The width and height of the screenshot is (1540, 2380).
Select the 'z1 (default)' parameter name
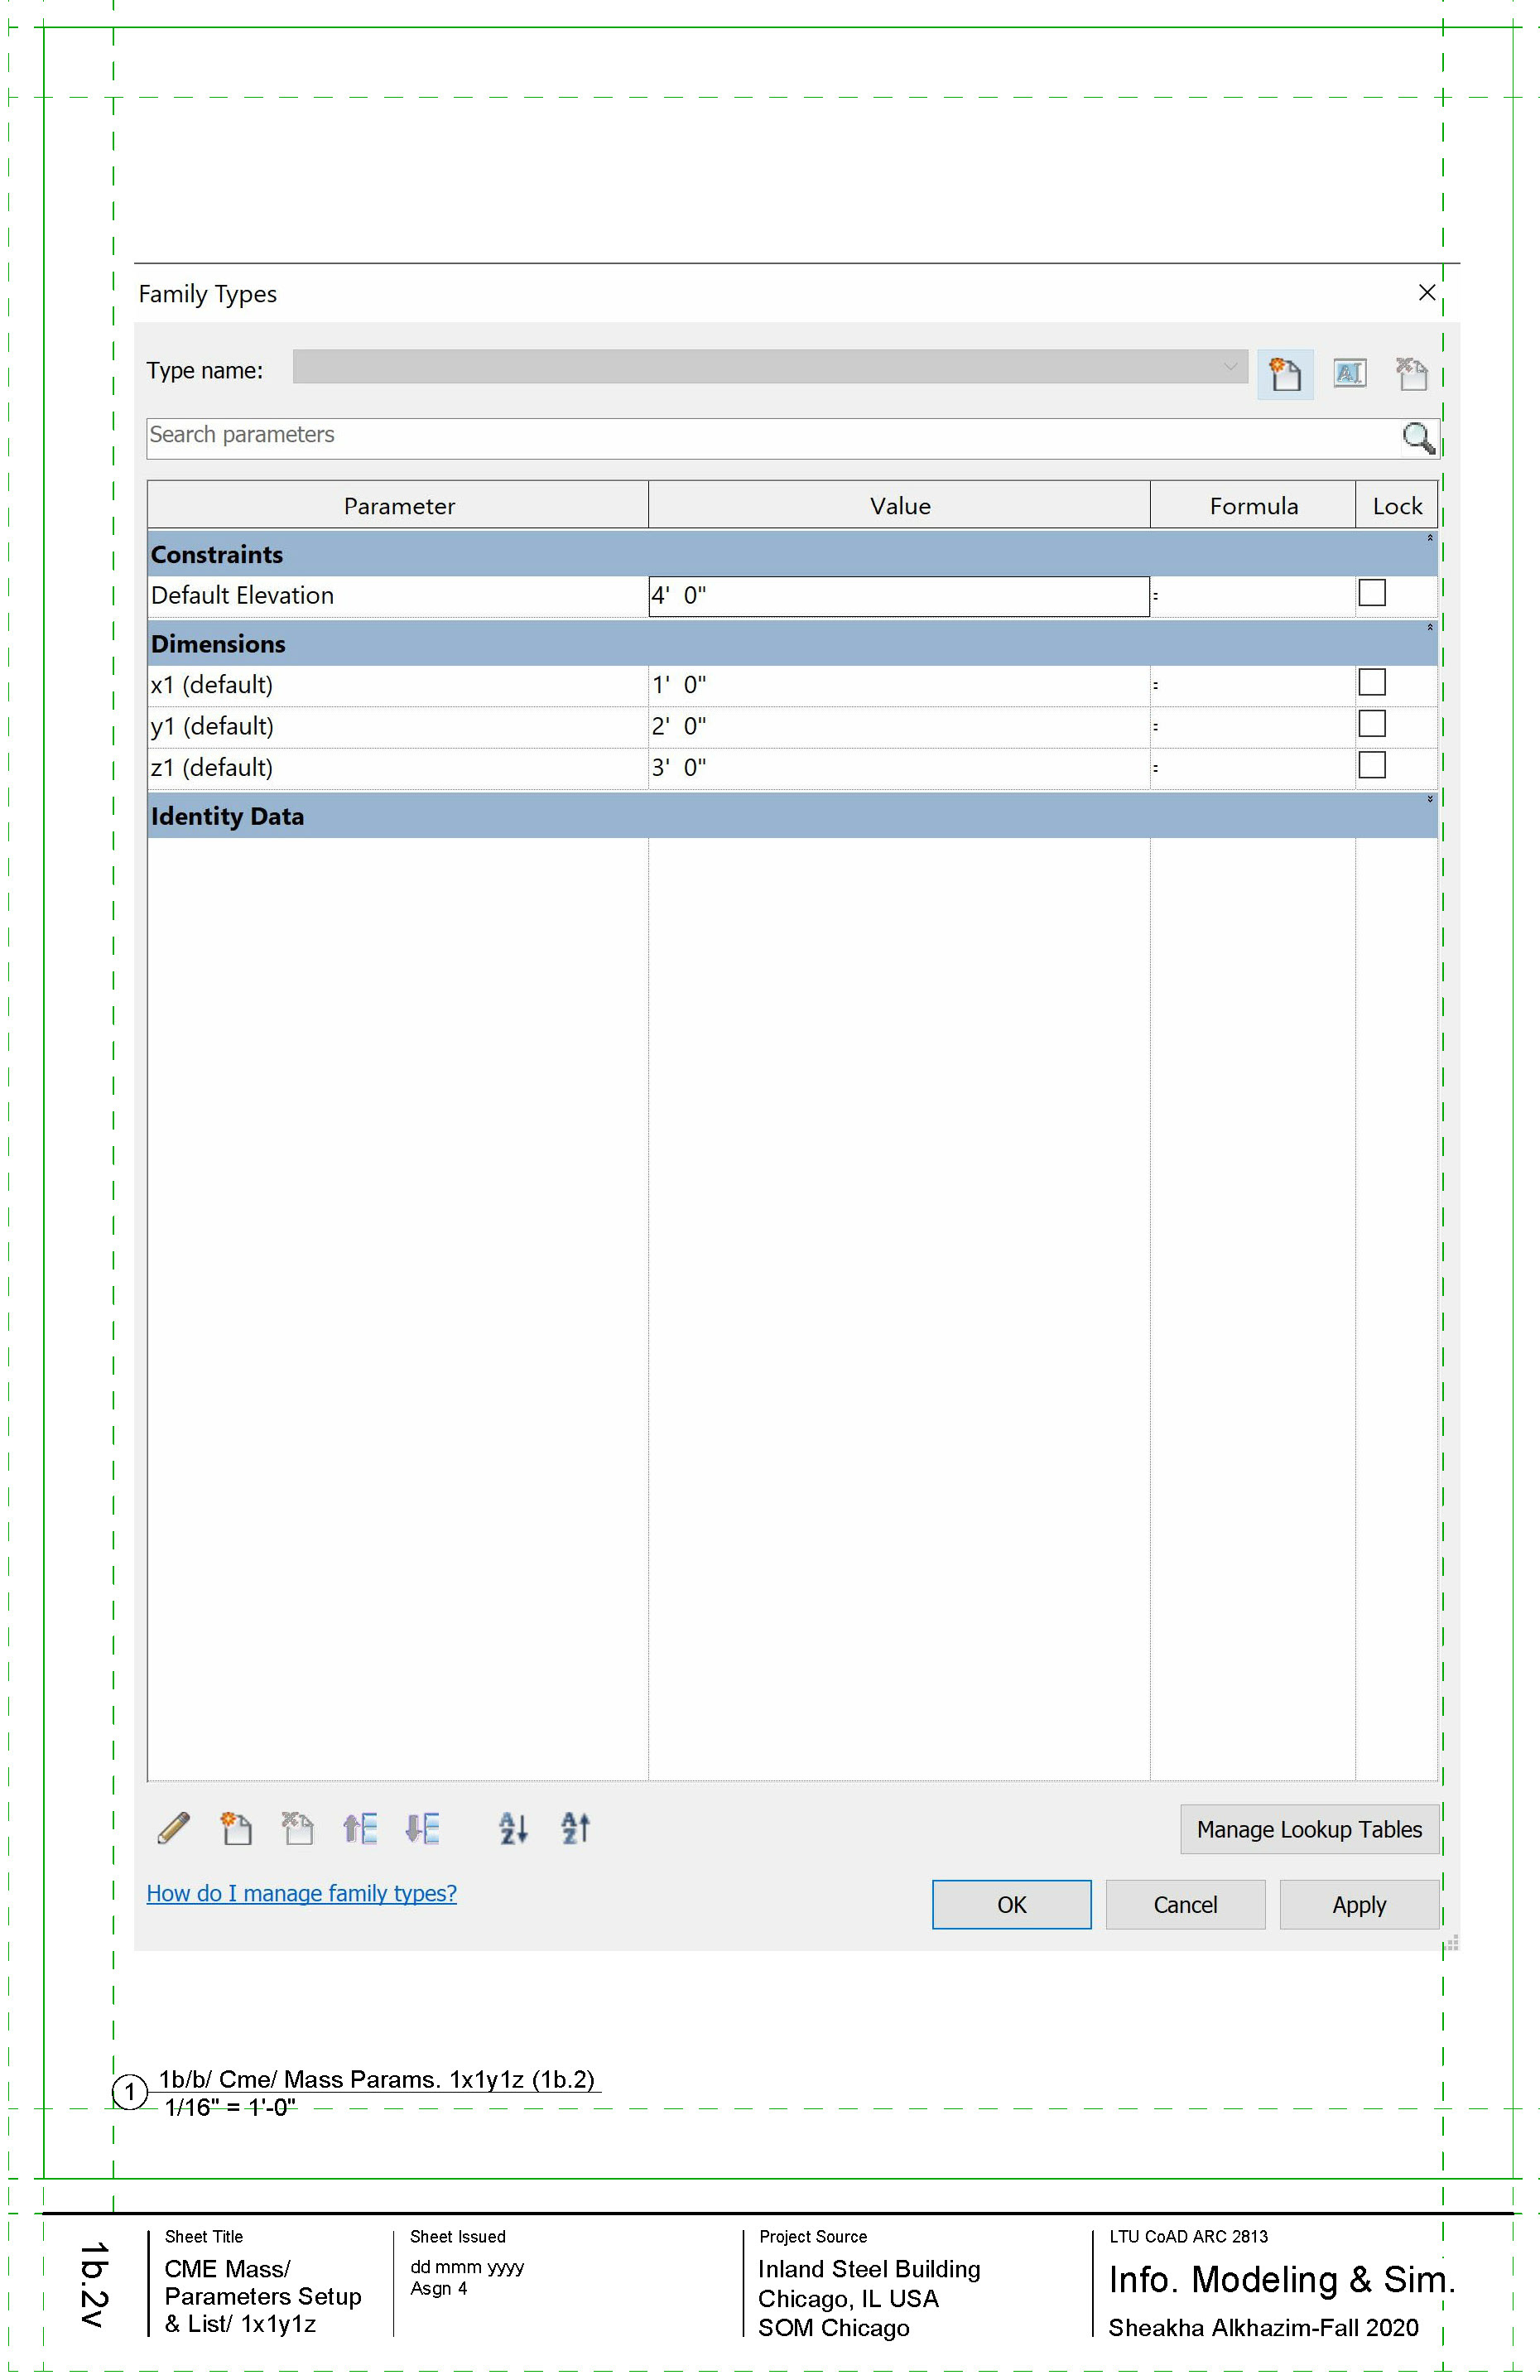[x=211, y=768]
